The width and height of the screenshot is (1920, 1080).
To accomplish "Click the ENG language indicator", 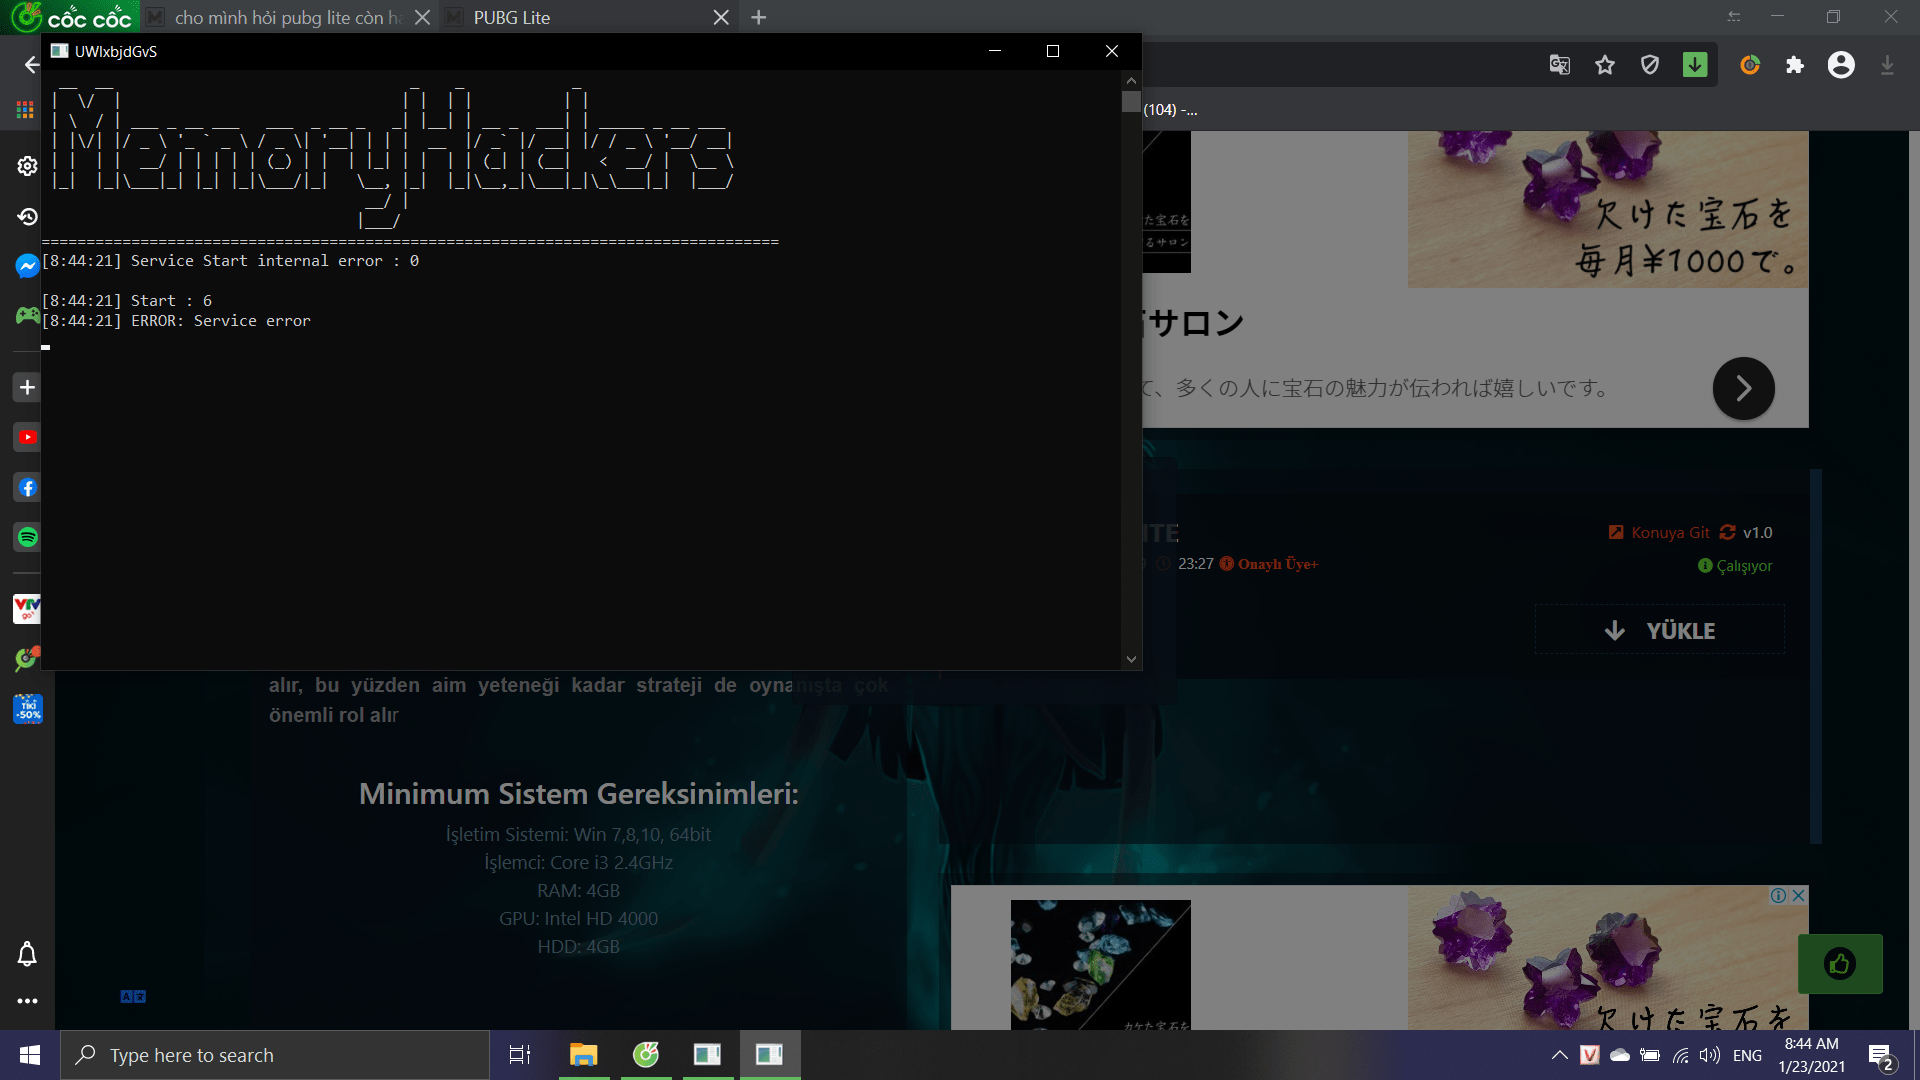I will pyautogui.click(x=1747, y=1056).
